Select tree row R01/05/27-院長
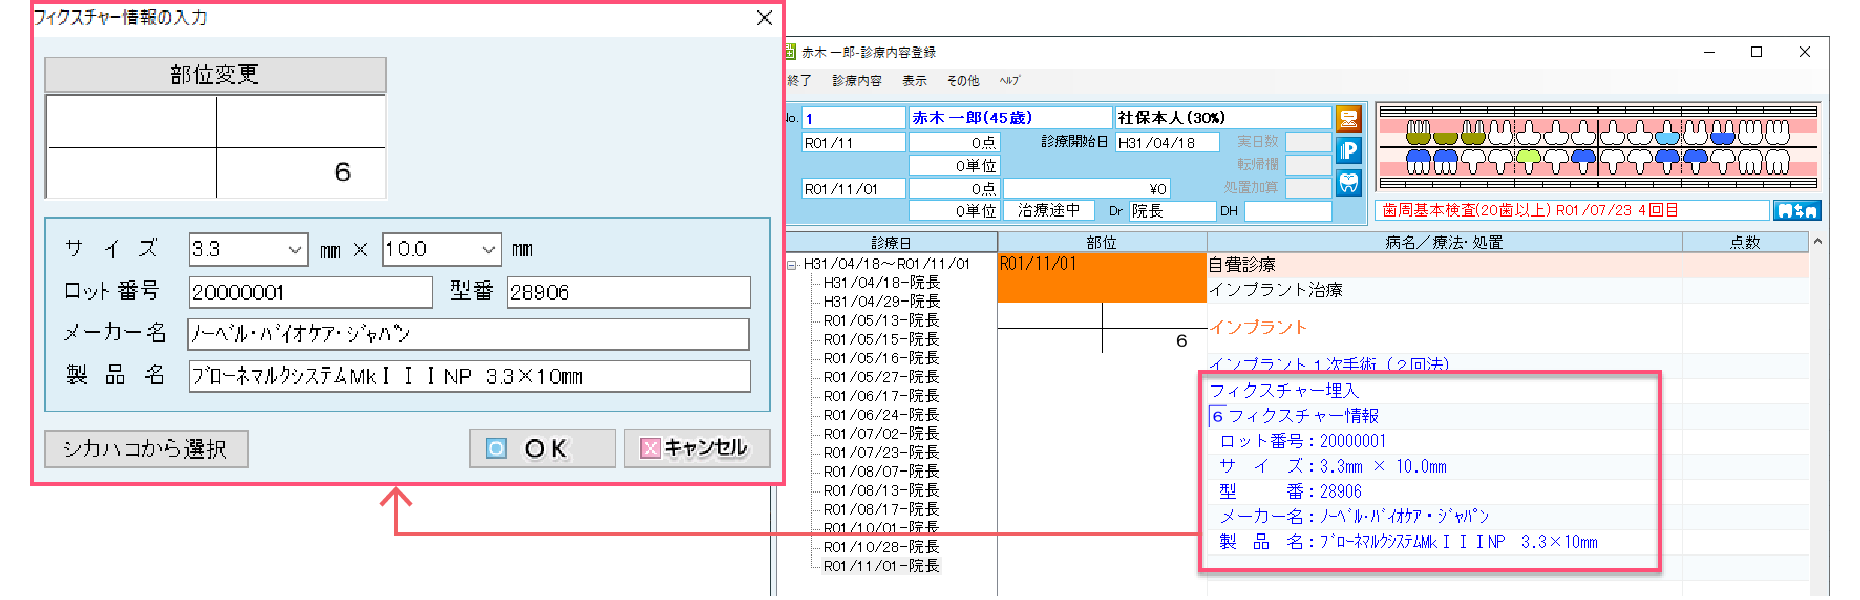Screen dimensions: 1860x600 click(x=881, y=377)
